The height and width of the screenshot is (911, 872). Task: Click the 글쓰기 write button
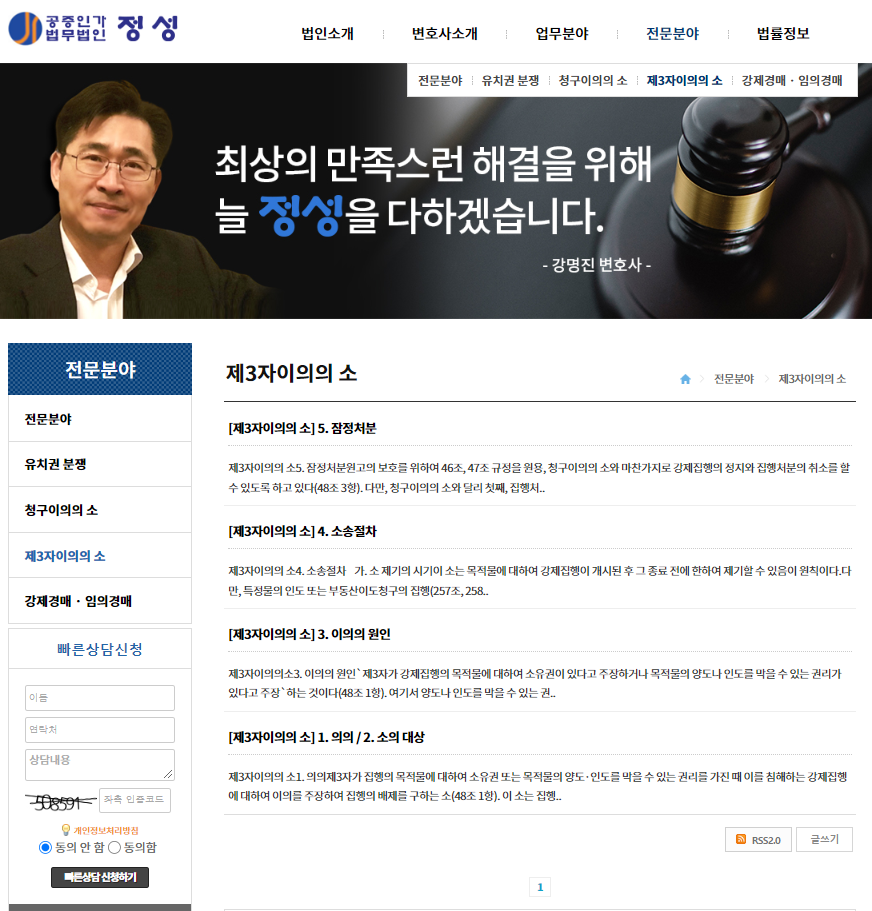824,840
